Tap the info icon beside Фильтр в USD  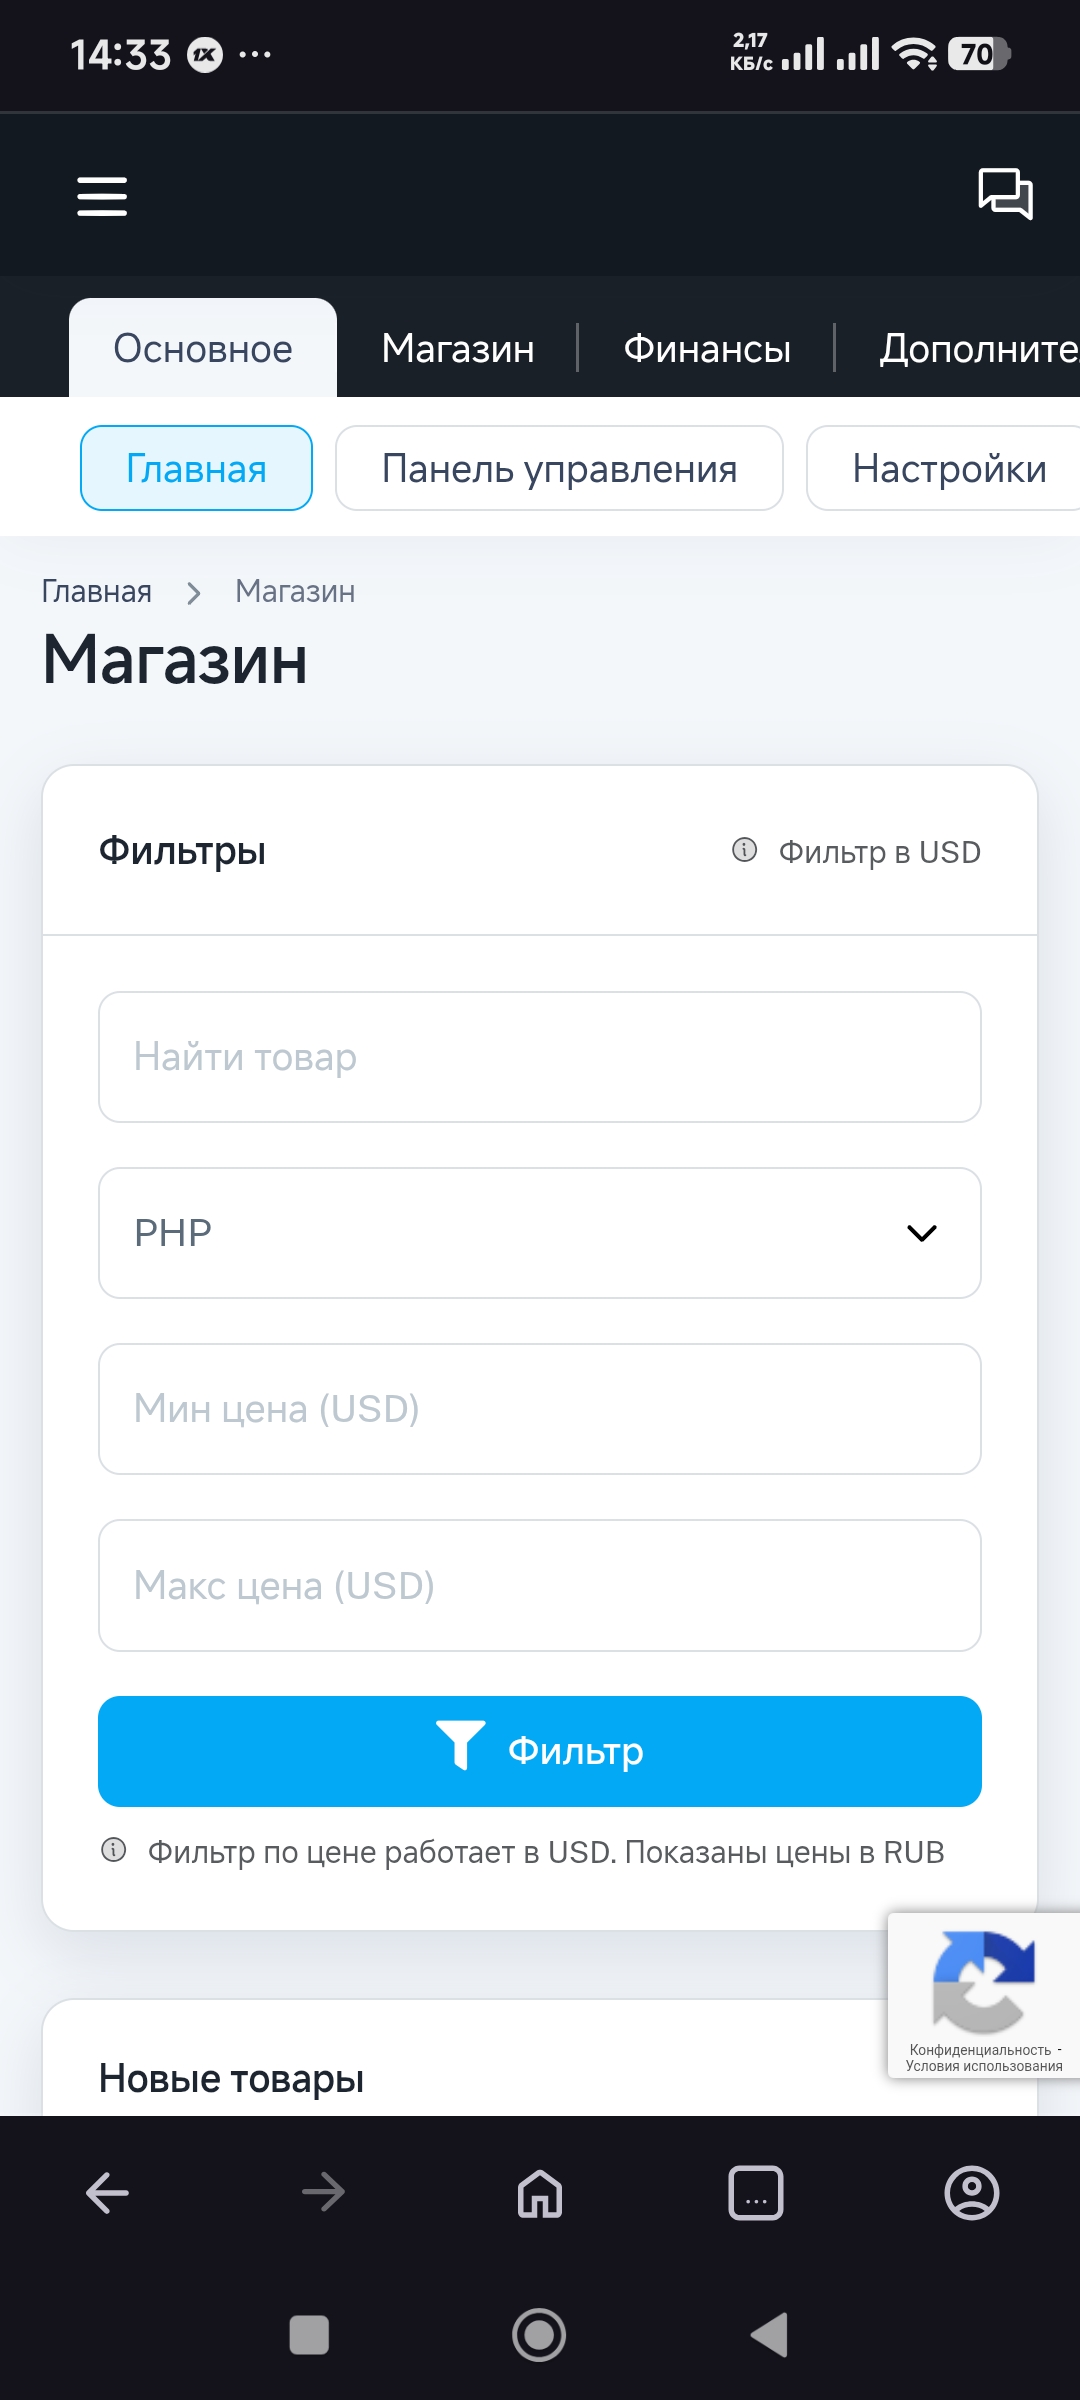[x=745, y=850]
